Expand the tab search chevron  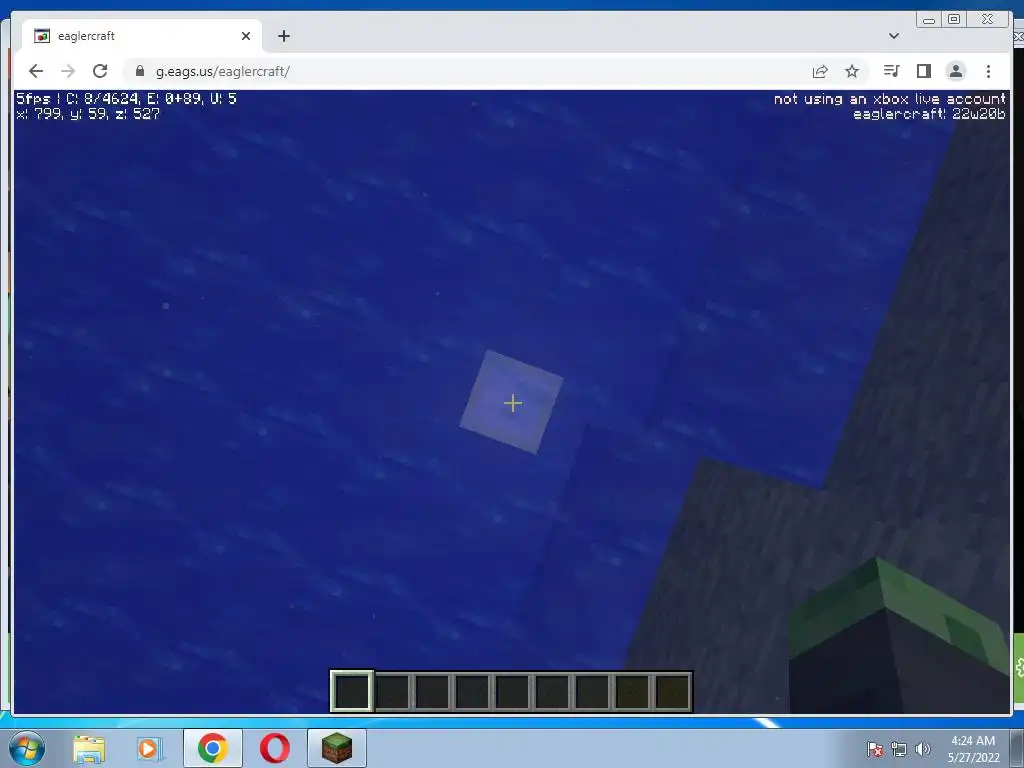894,36
